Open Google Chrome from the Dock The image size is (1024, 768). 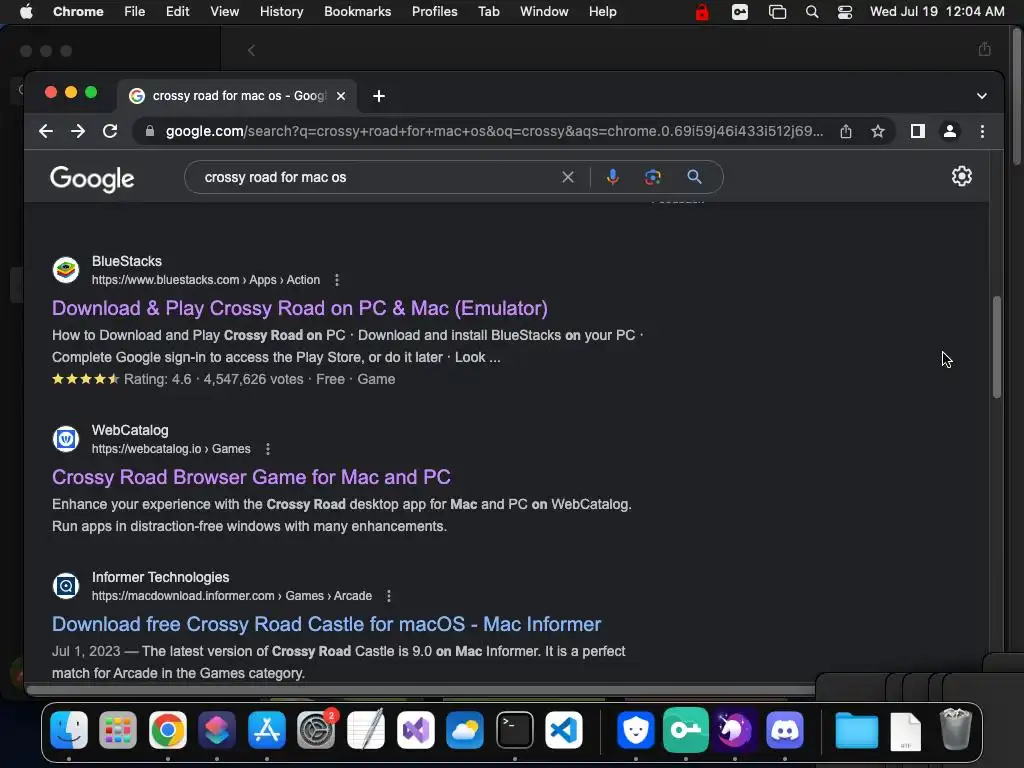pos(168,729)
